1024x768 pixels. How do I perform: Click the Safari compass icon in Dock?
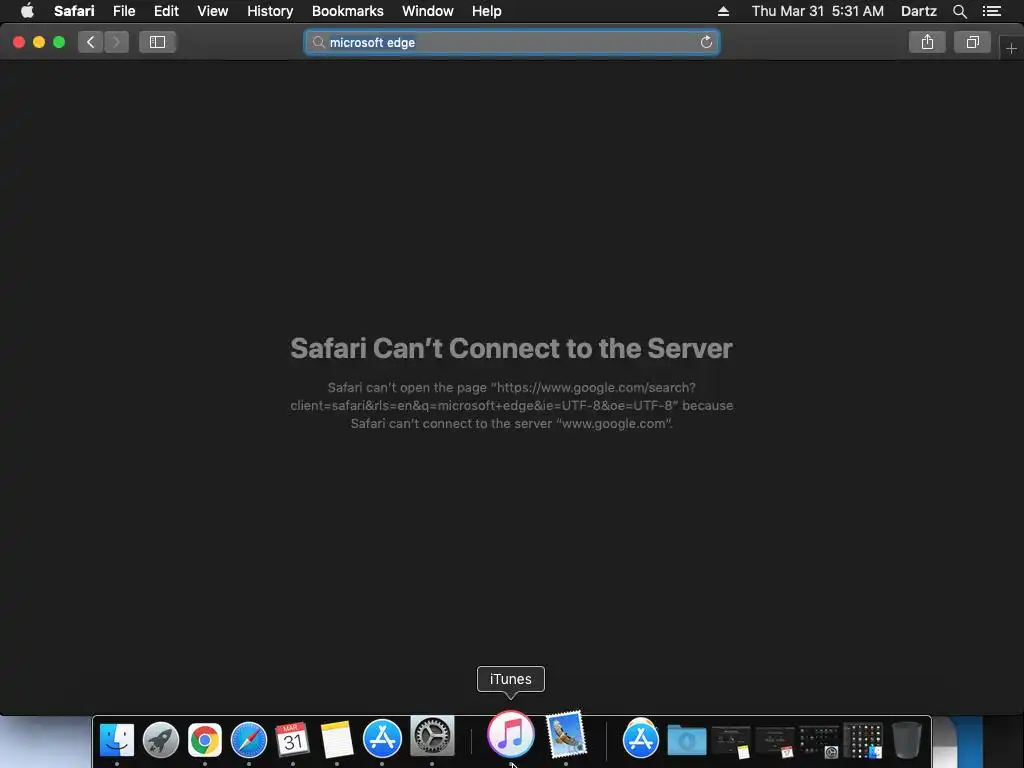tap(249, 740)
